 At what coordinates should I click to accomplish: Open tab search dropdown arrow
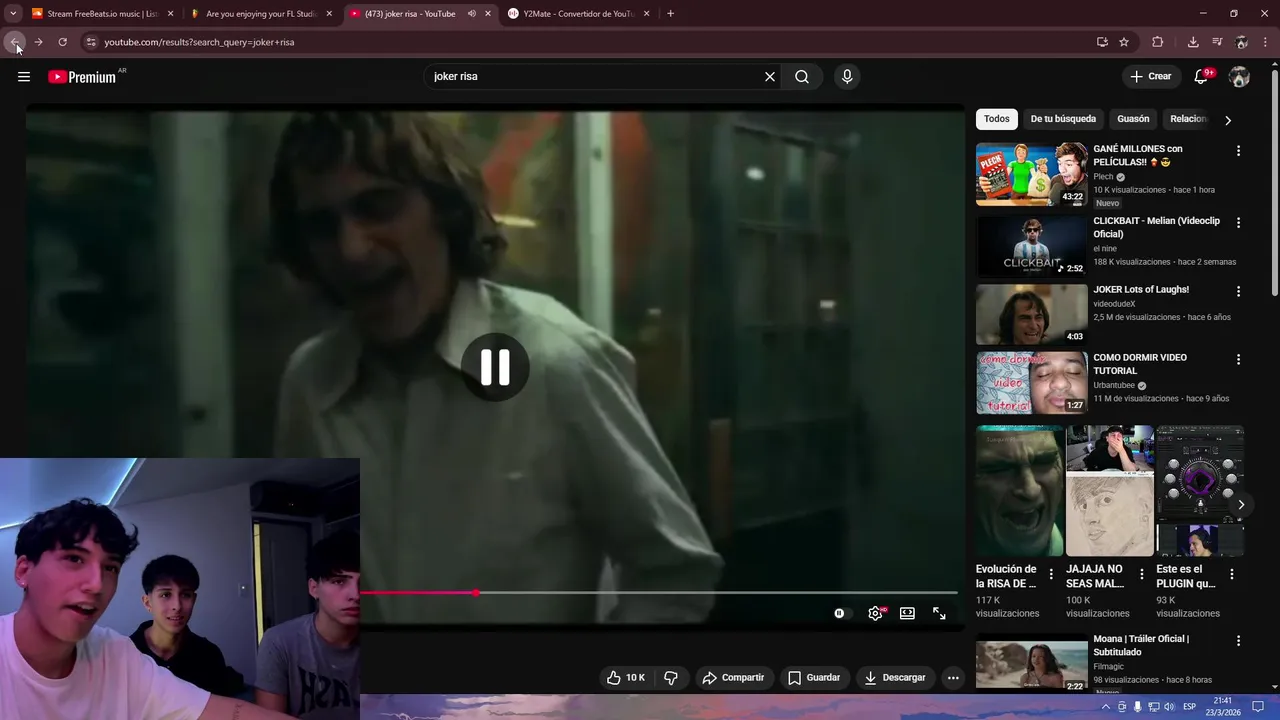pyautogui.click(x=13, y=14)
